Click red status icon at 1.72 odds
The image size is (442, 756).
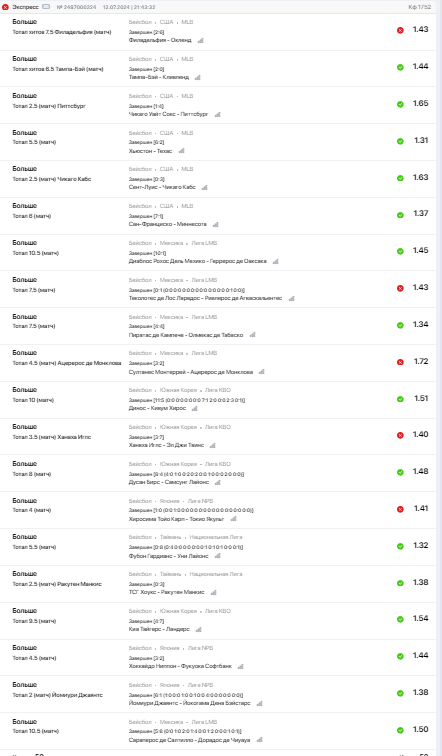pos(400,362)
